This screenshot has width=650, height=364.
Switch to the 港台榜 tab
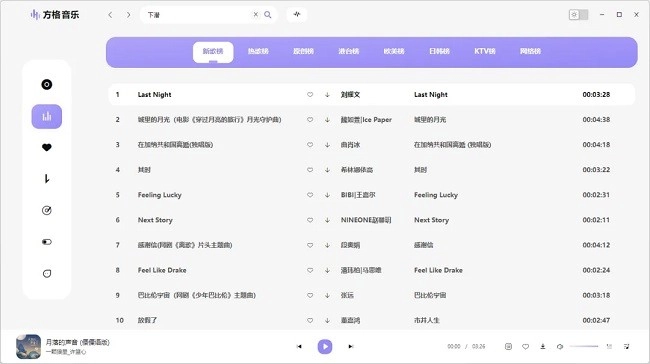[x=349, y=51]
